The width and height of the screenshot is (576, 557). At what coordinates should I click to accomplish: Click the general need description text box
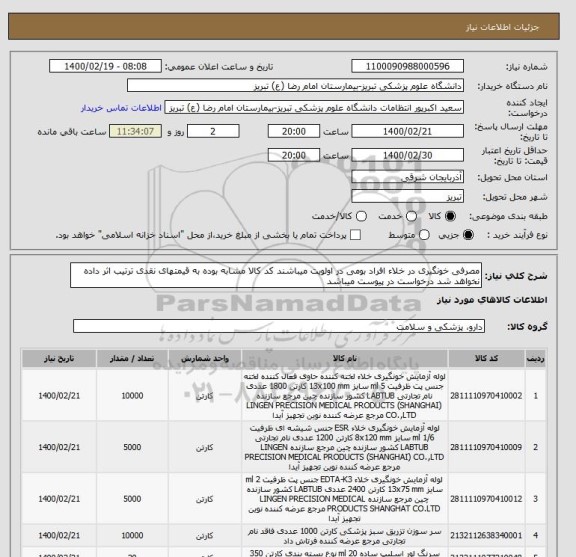click(x=276, y=276)
